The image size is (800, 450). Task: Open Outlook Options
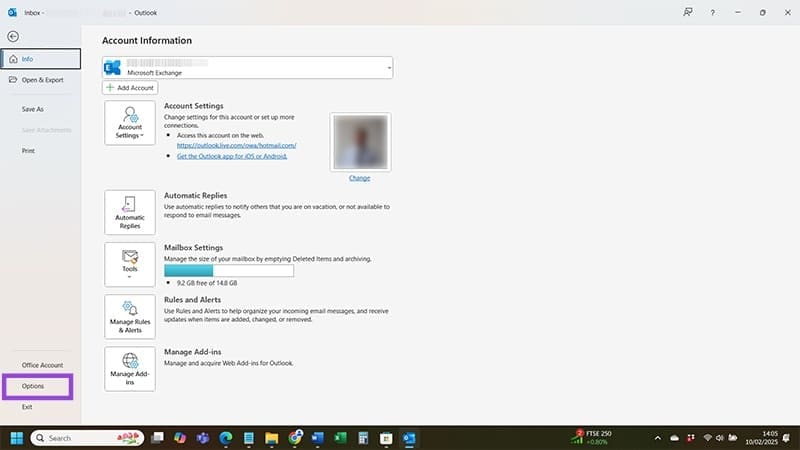33,386
